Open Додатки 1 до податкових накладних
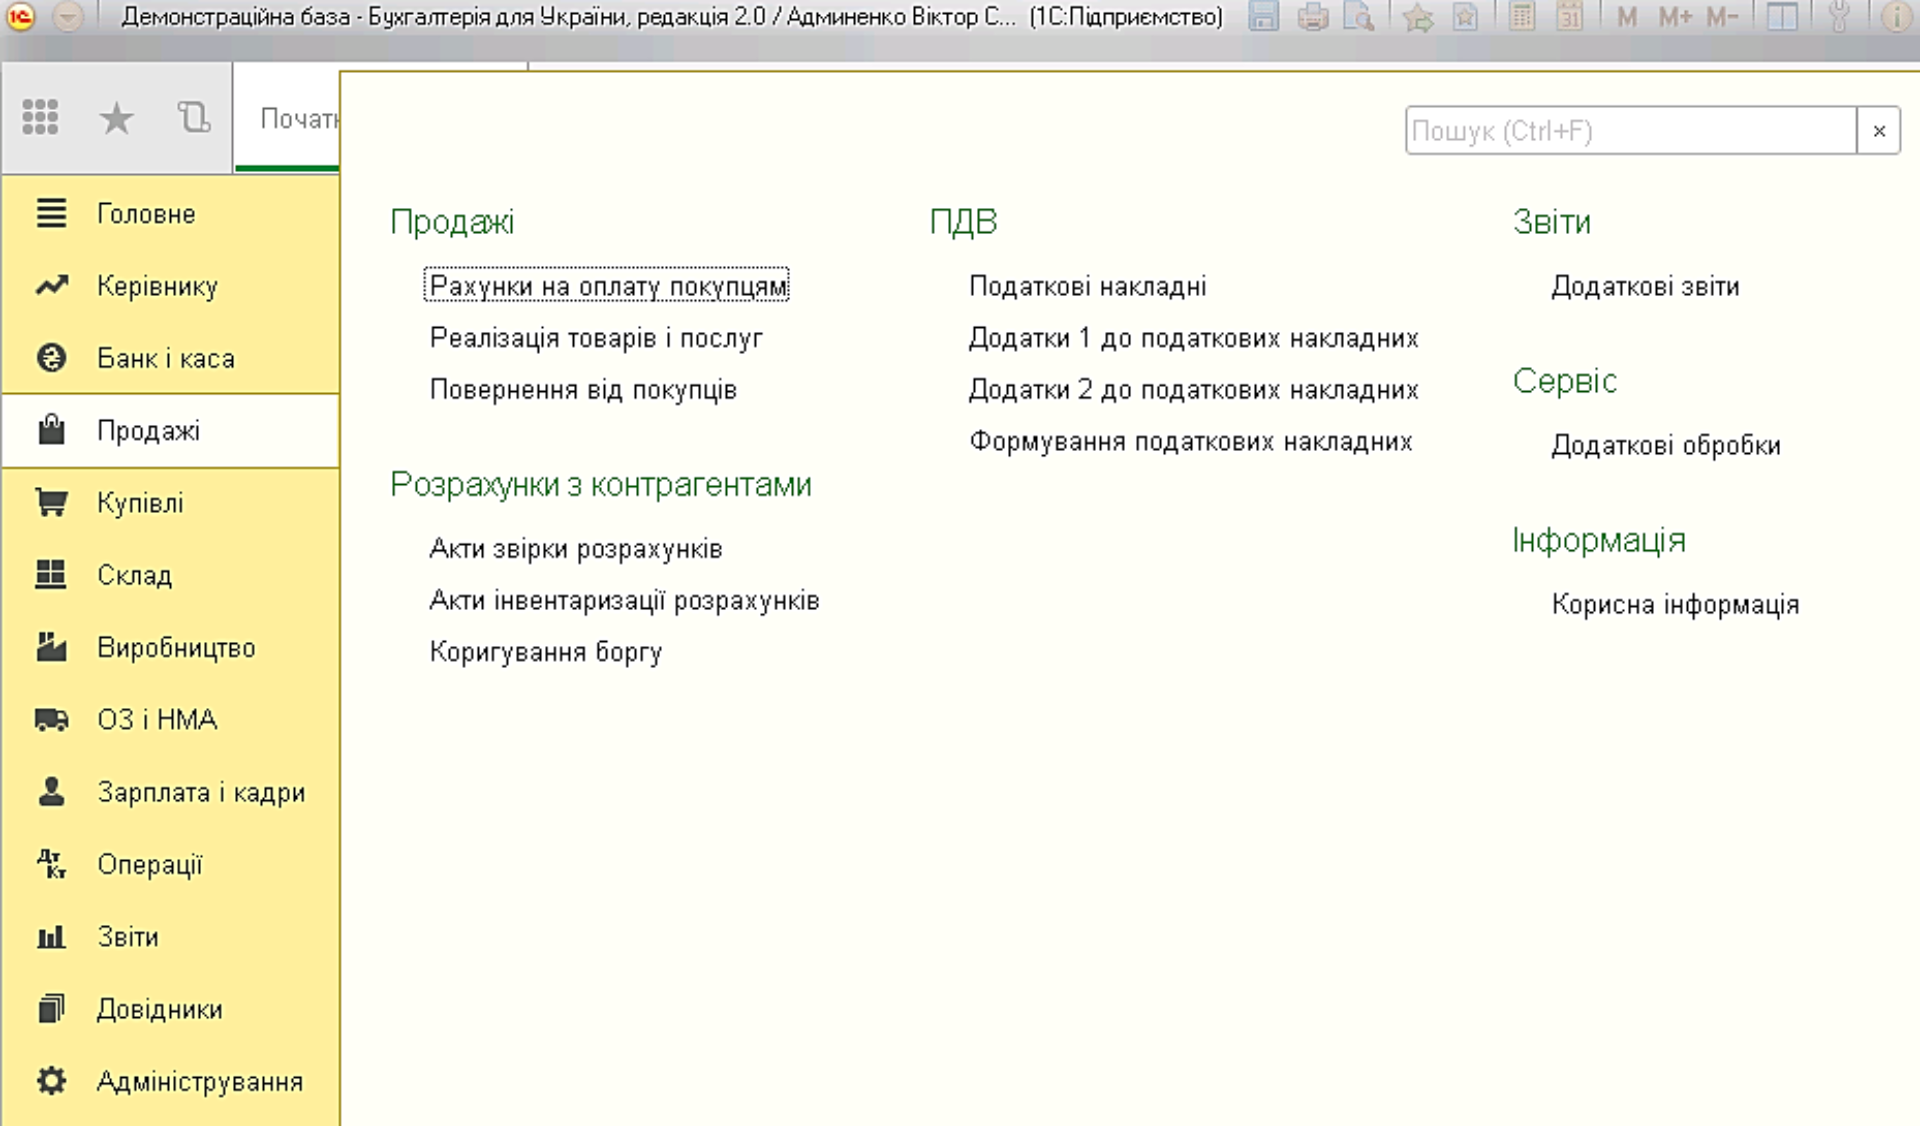Viewport: 1920px width, 1126px height. [x=1194, y=338]
